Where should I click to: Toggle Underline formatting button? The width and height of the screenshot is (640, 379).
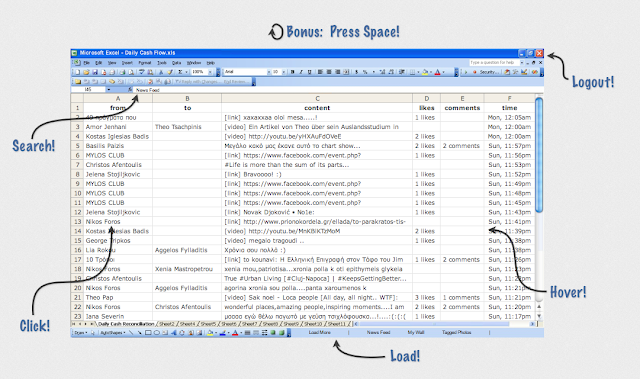pos(309,72)
